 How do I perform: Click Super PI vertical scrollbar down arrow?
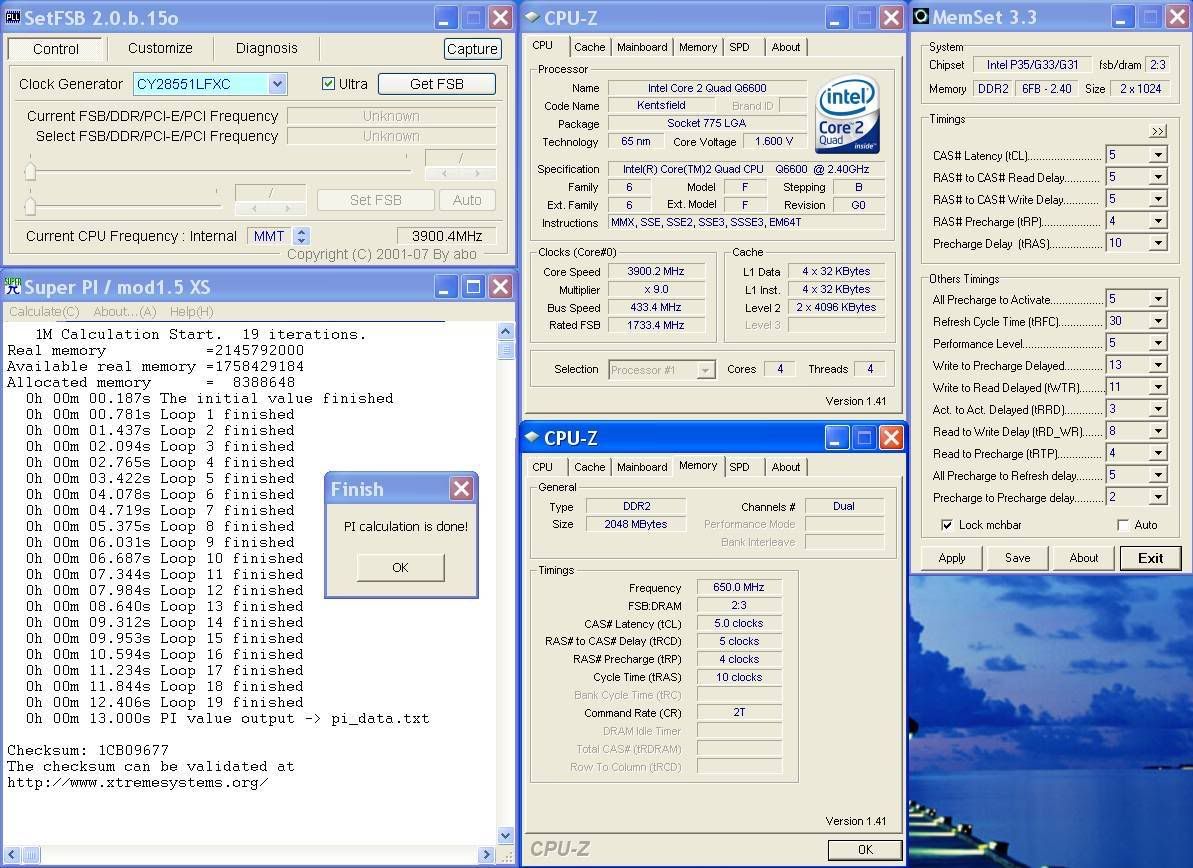click(x=505, y=835)
